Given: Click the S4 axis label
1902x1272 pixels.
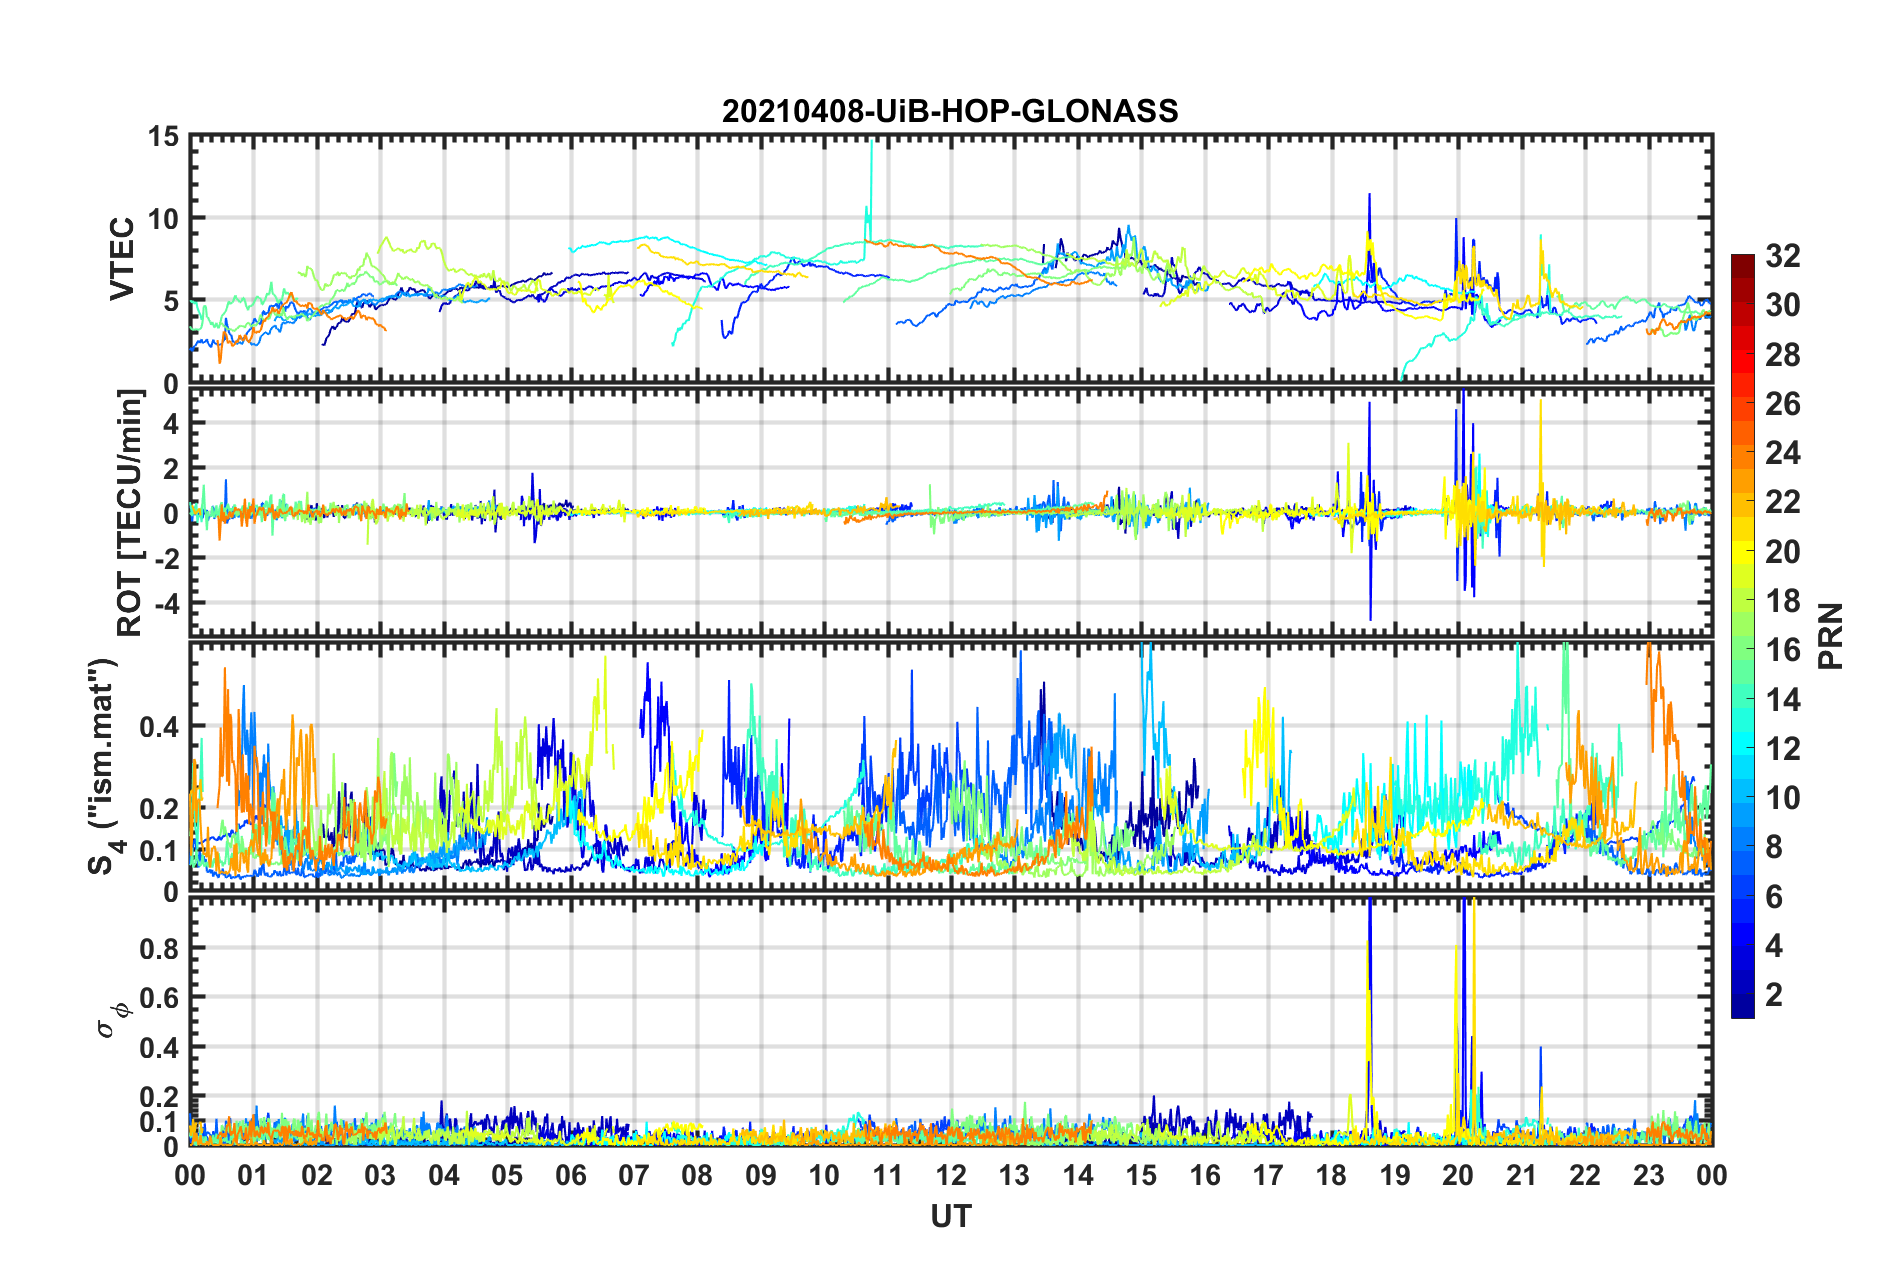Looking at the screenshot, I should pyautogui.click(x=103, y=766).
